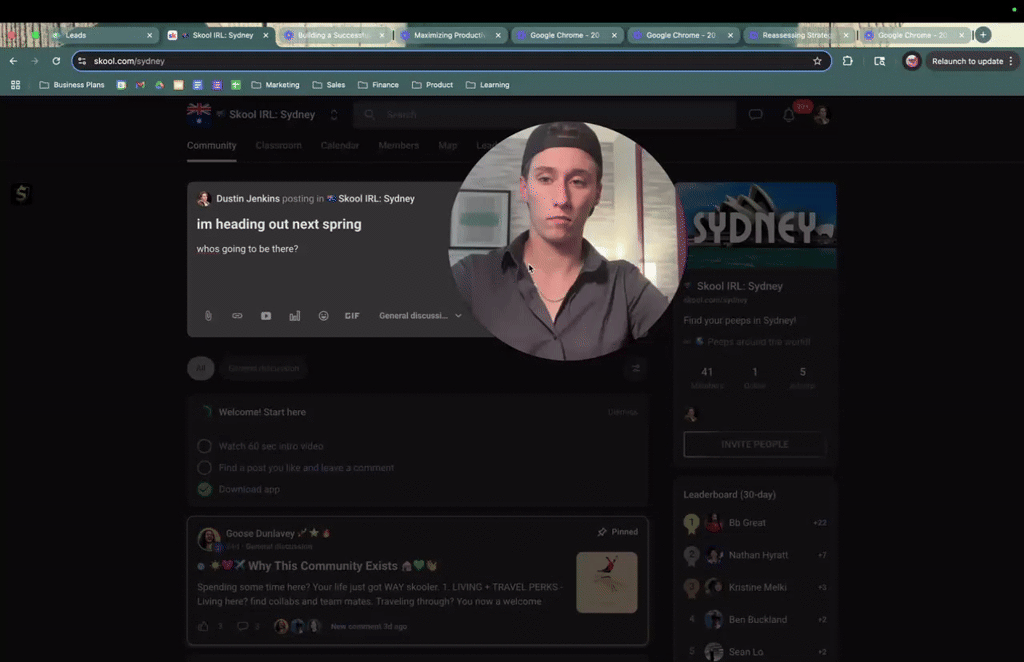This screenshot has height=662, width=1024.
Task: Toggle Find a post and comment checkbox
Action: pos(204,467)
